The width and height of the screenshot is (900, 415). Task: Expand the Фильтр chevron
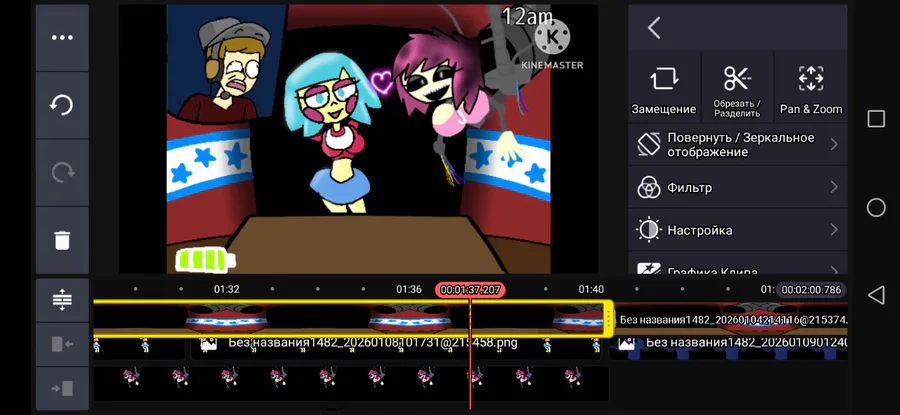tap(834, 187)
